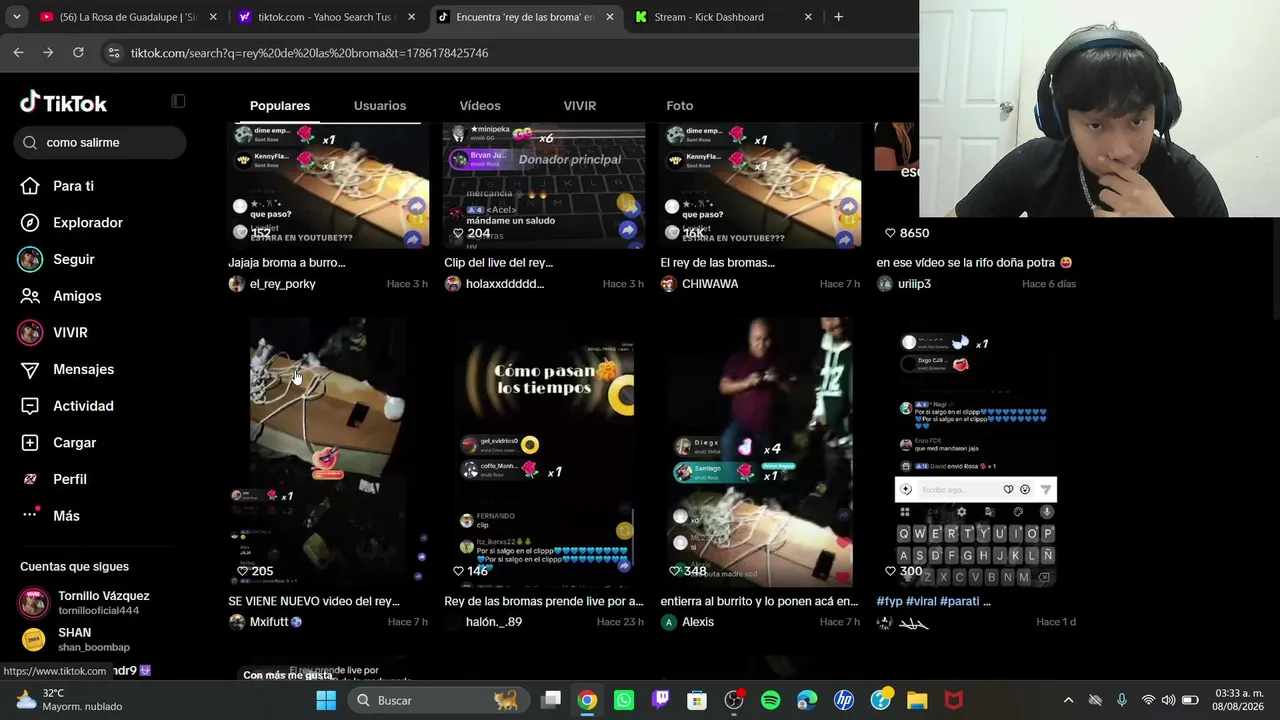
Task: Switch to the Populares tab
Action: 280,106
